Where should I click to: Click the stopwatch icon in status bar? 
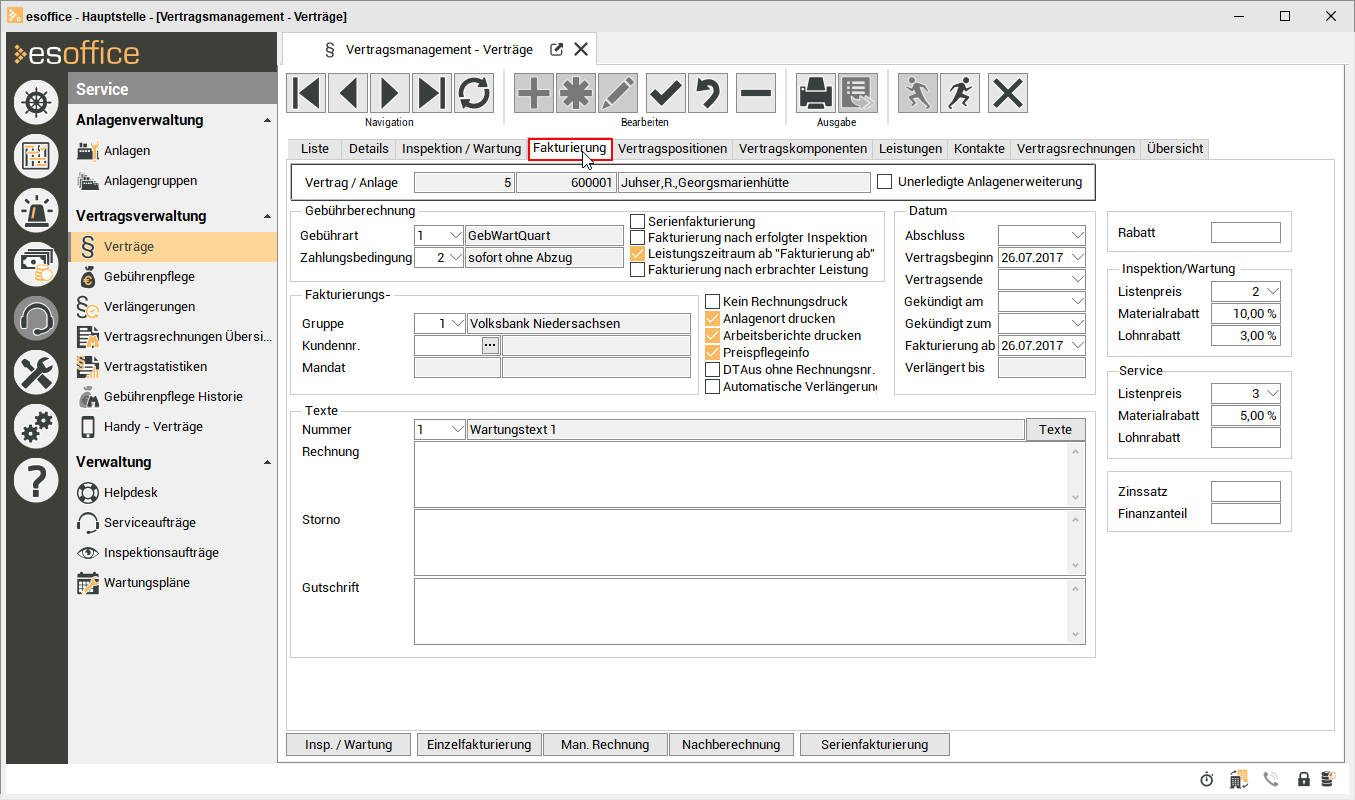(1207, 779)
